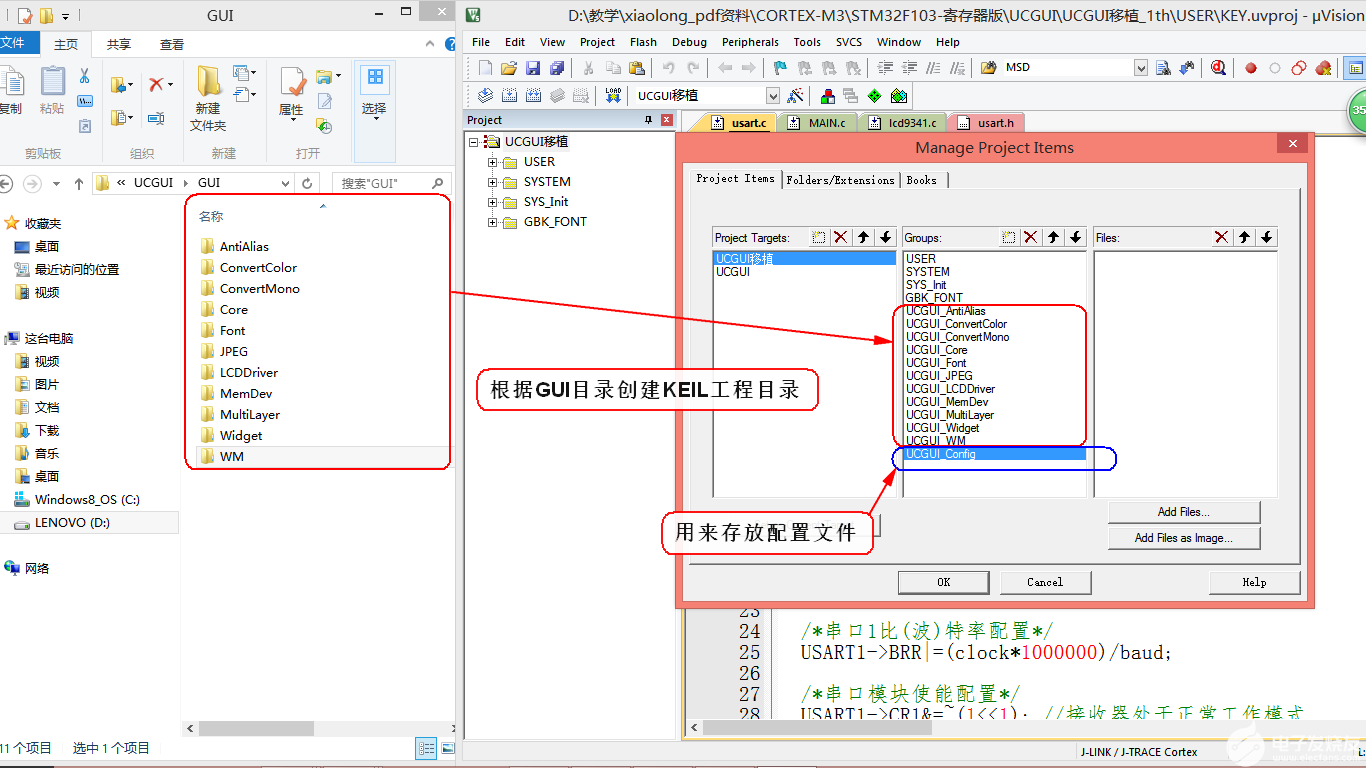
Task: Insert breakpoint with the red dot icon
Action: [1251, 68]
